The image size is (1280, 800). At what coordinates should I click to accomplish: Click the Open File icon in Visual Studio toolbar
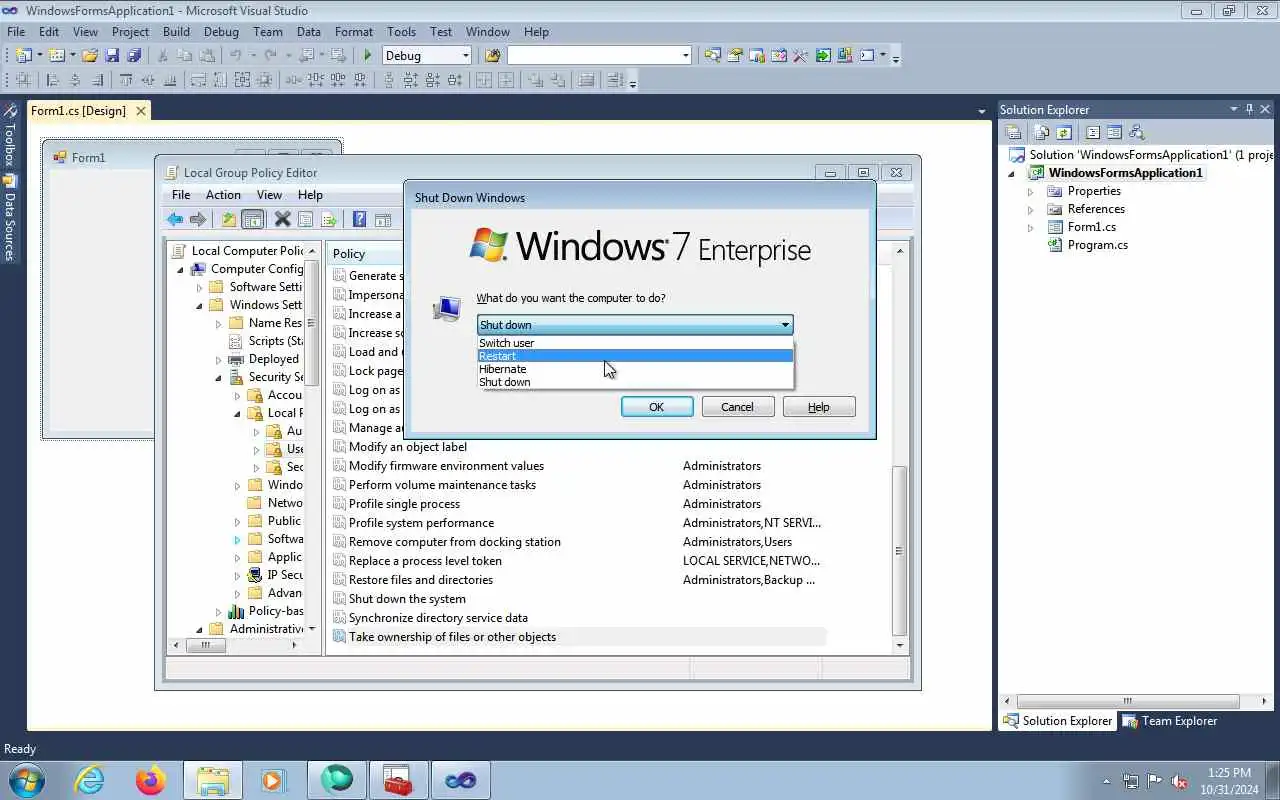[x=90, y=56]
